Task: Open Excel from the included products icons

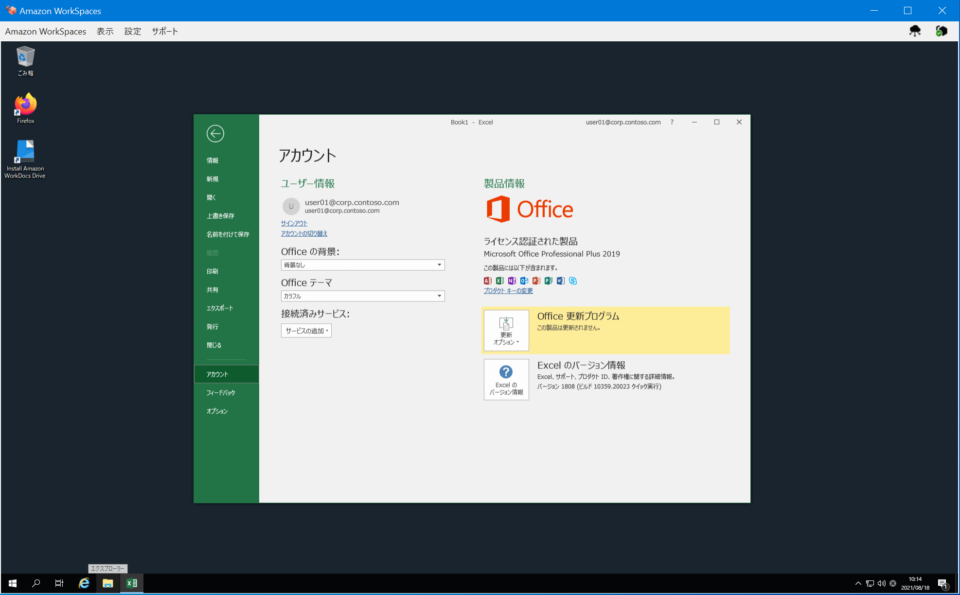Action: tap(499, 281)
